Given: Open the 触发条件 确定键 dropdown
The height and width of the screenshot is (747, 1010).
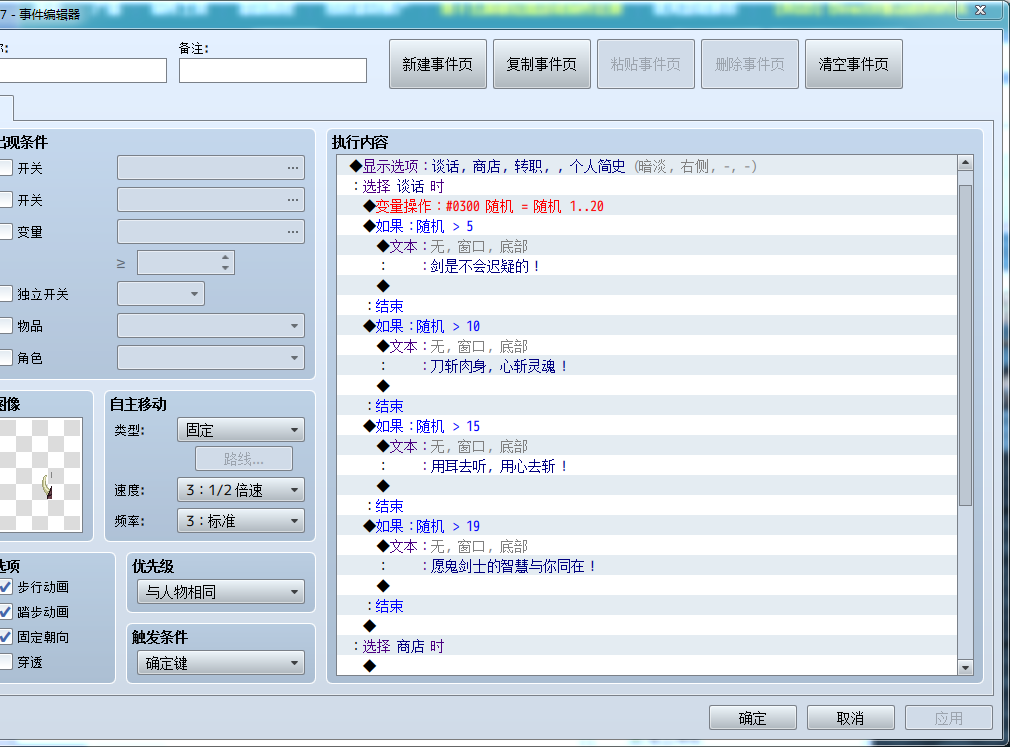Looking at the screenshot, I should [220, 663].
